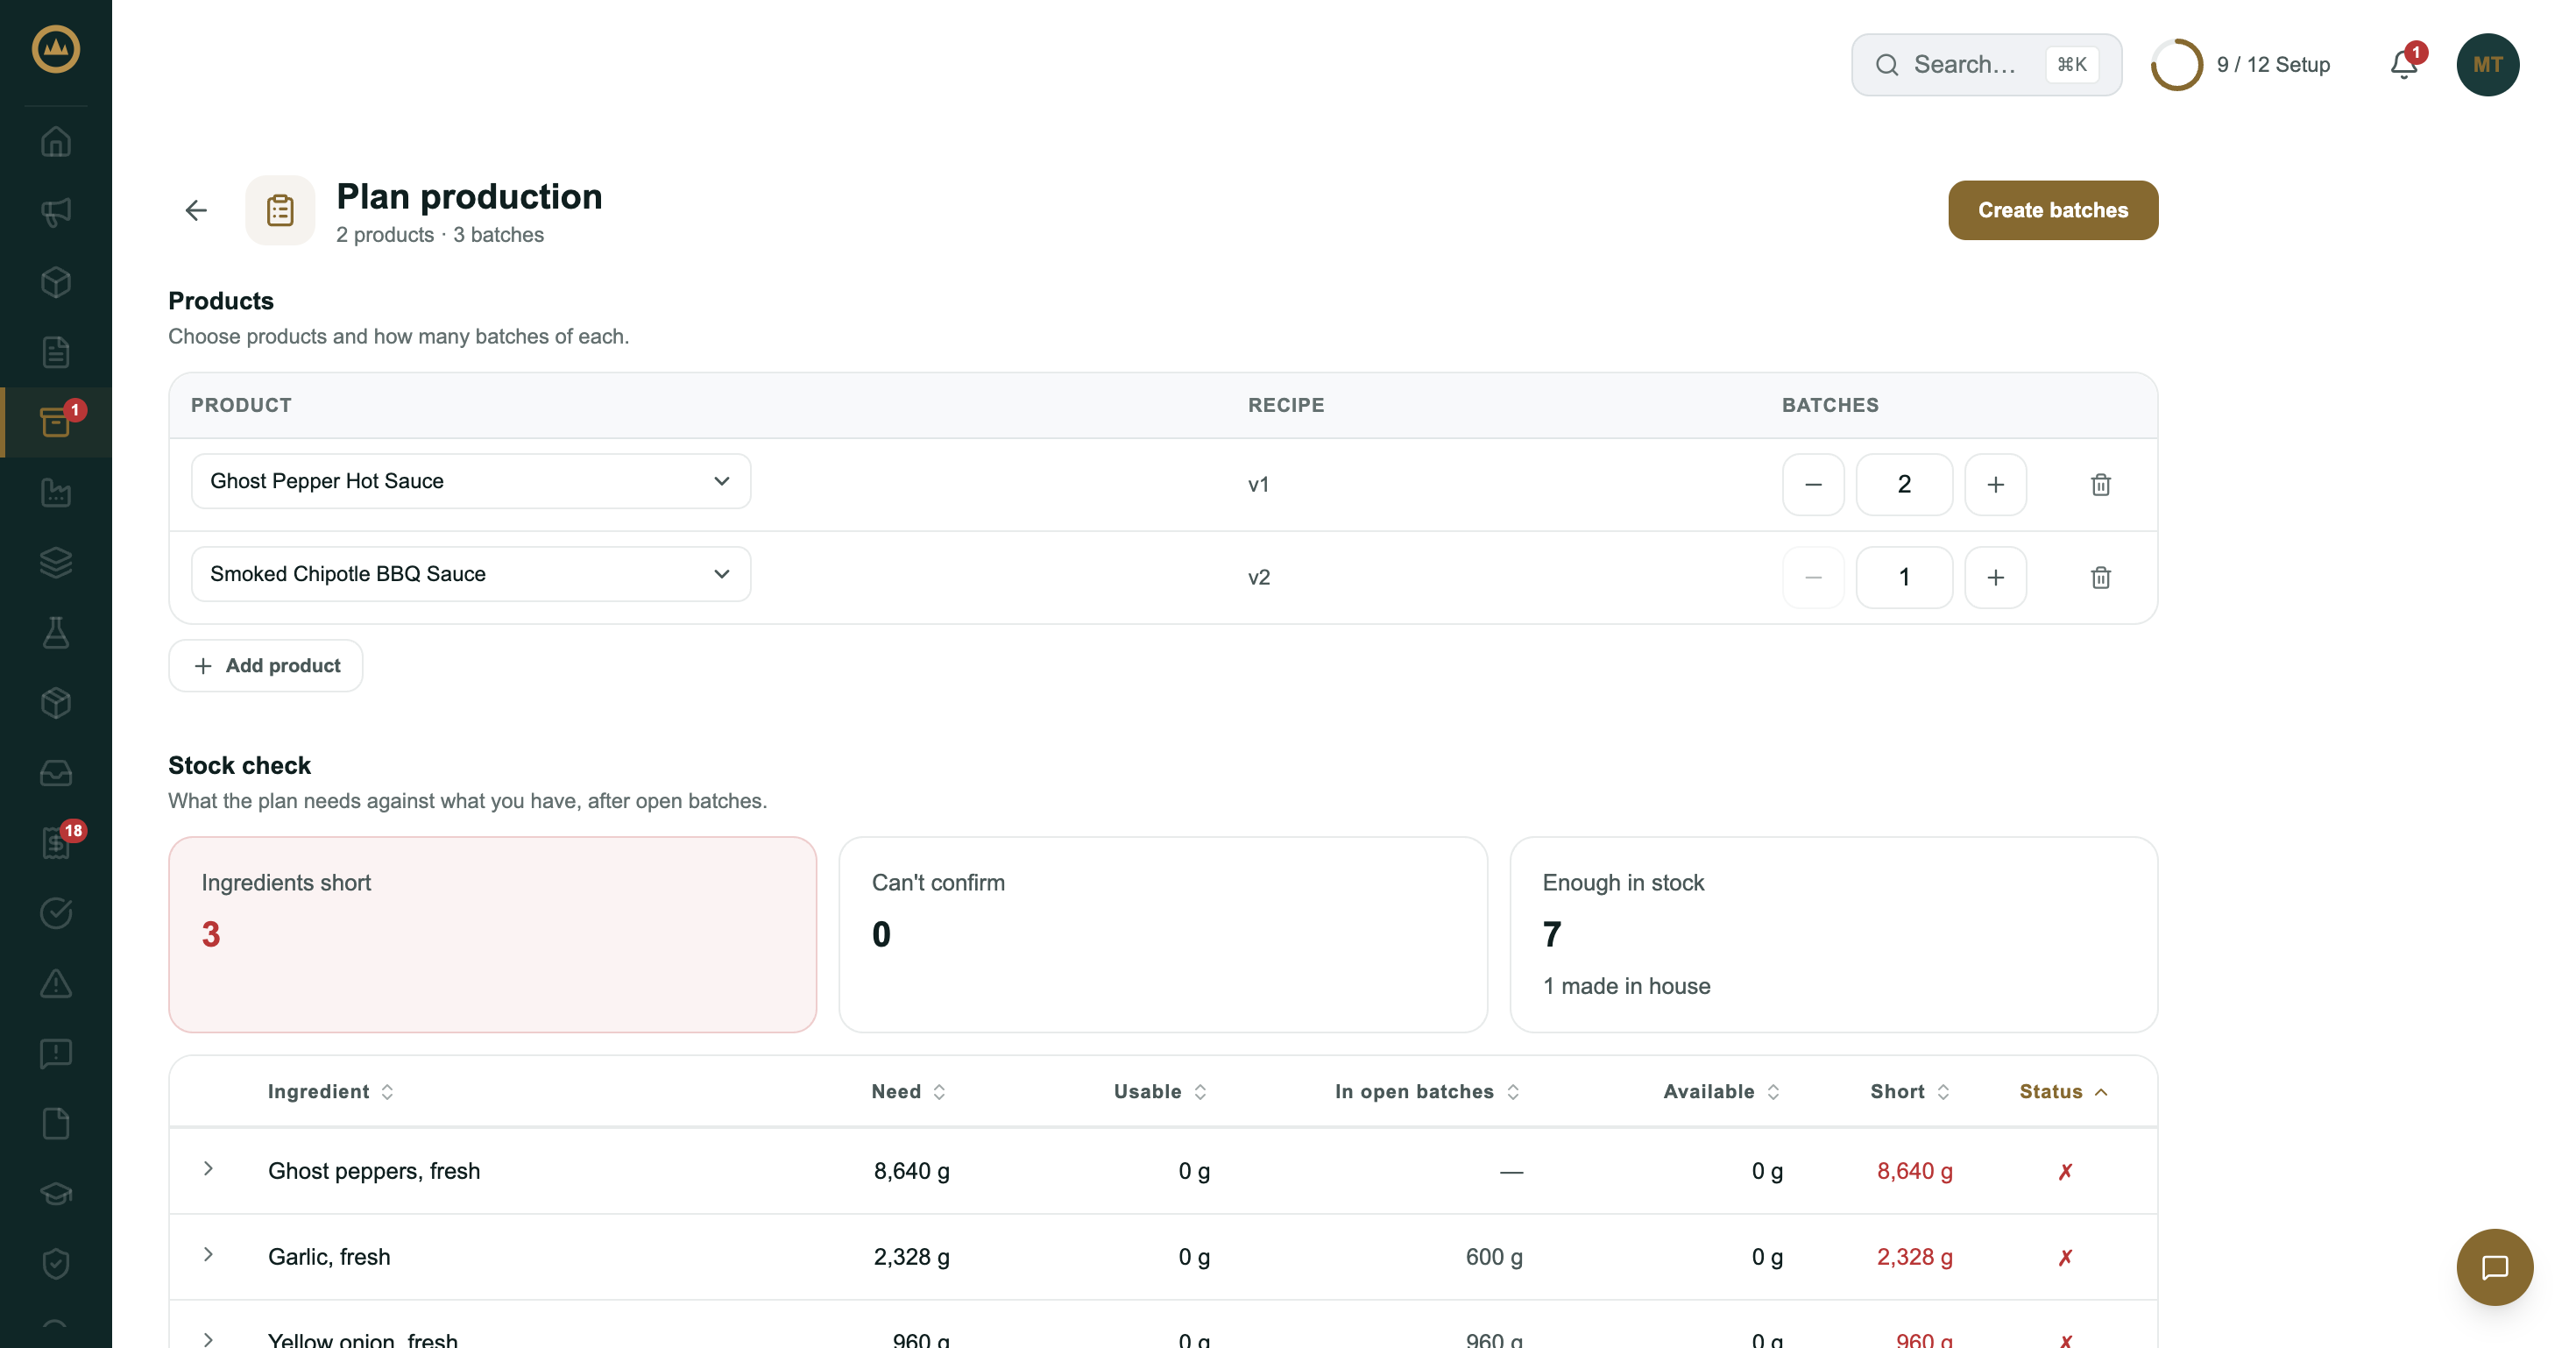Sort by the Available column
Image resolution: width=2576 pixels, height=1348 pixels.
[1722, 1091]
